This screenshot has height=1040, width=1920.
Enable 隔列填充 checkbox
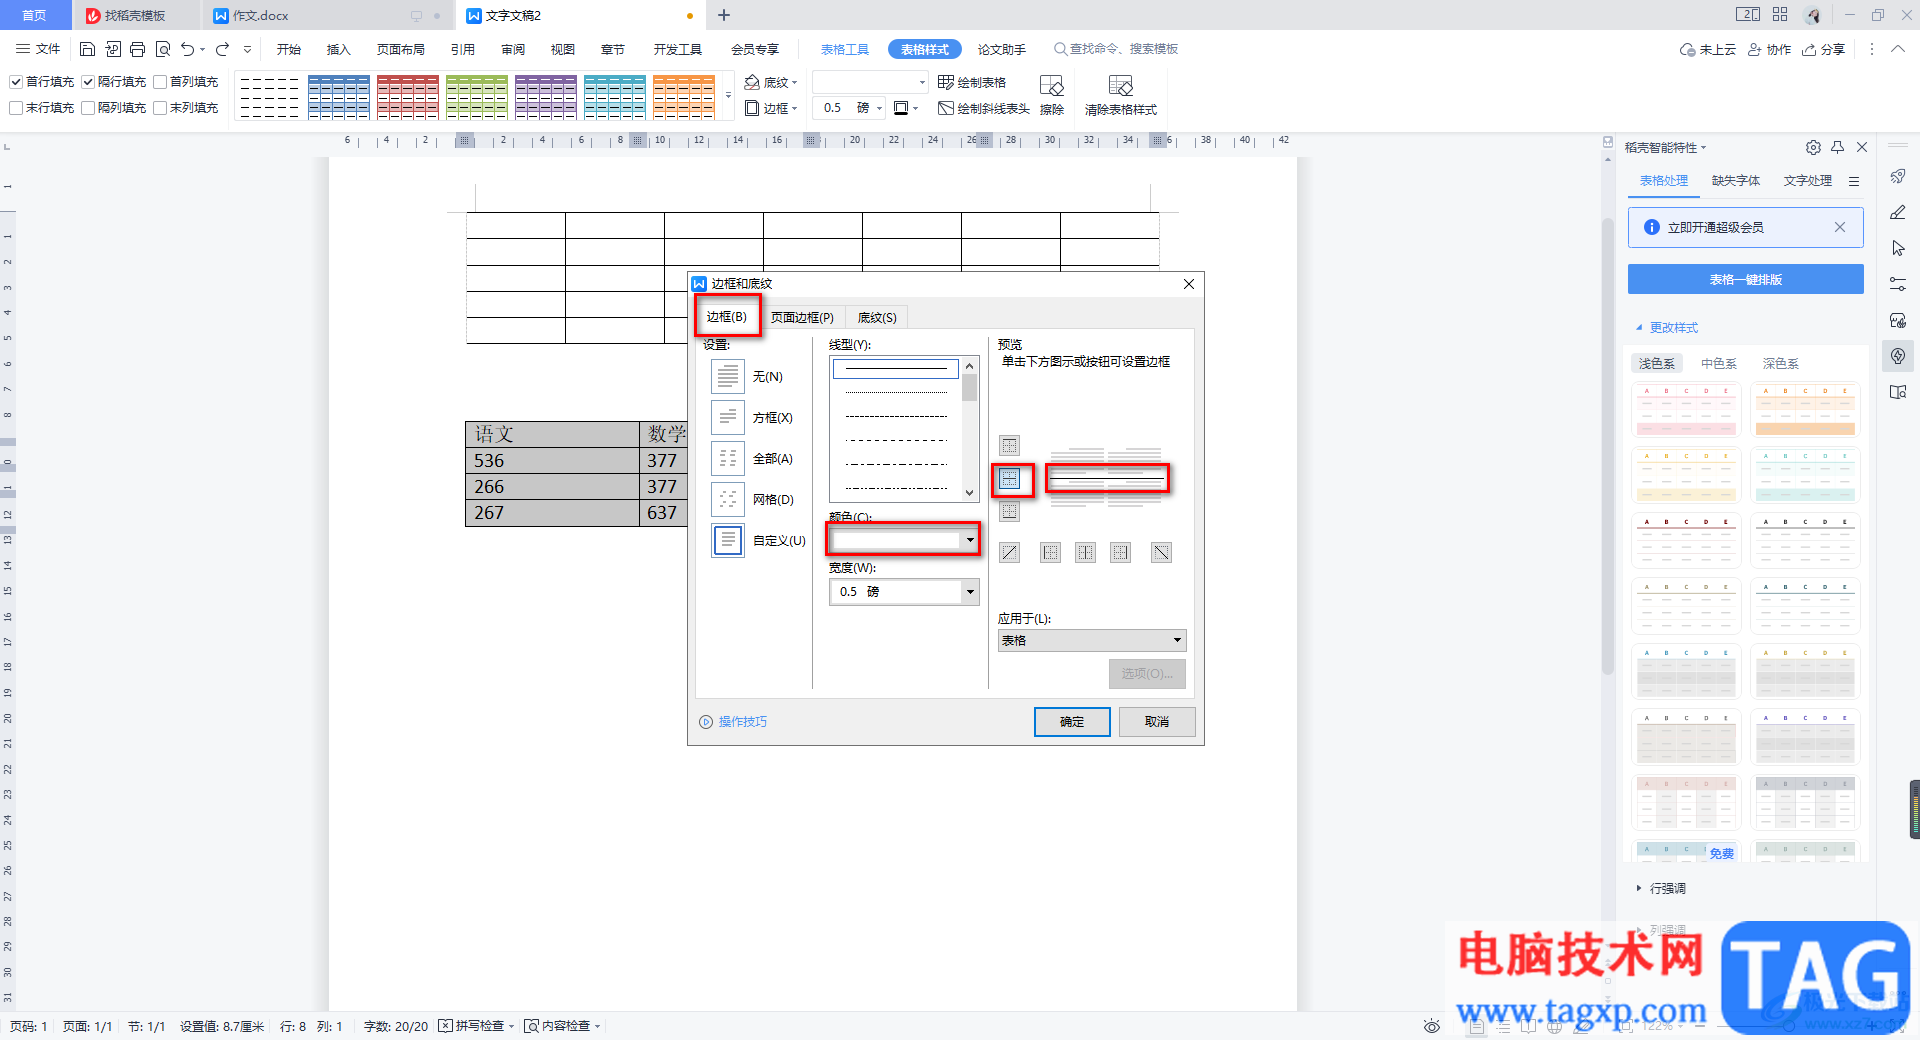88,108
